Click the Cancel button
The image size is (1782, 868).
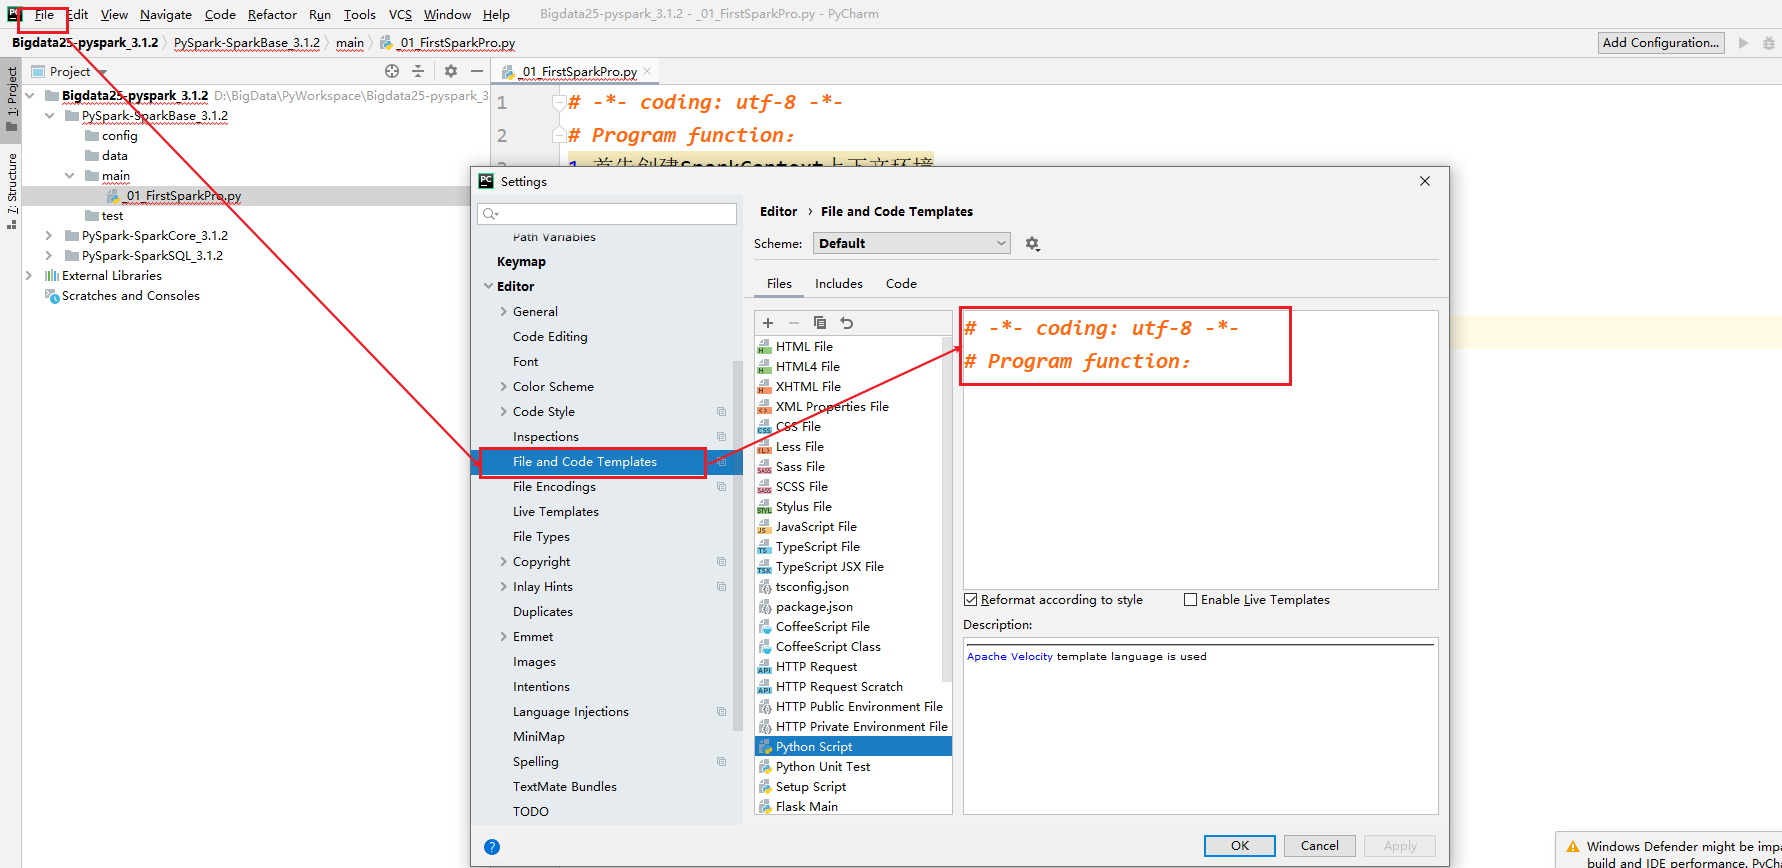tap(1320, 846)
